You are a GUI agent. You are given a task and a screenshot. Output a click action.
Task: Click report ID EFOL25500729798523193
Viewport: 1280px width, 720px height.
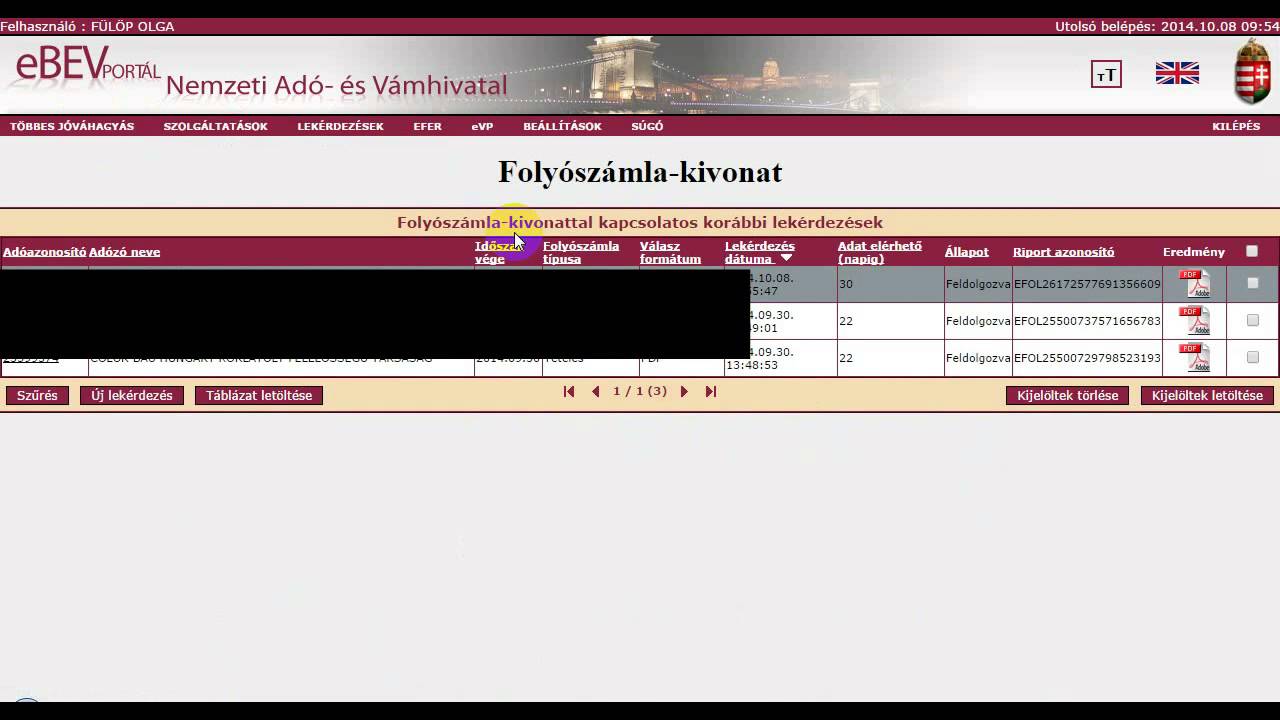click(x=1087, y=358)
